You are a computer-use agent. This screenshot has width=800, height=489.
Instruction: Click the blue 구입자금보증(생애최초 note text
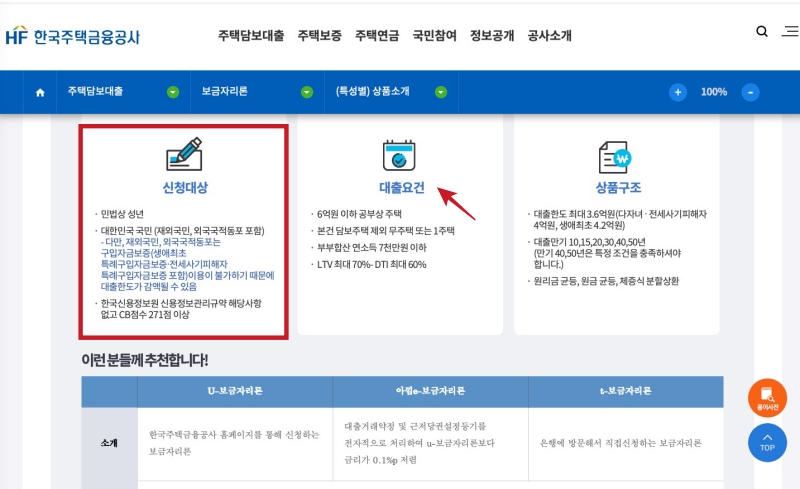(x=143, y=253)
